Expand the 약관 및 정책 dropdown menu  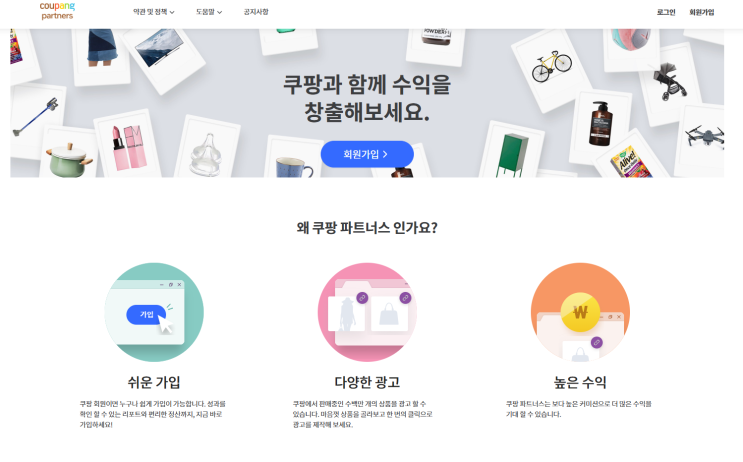coord(154,12)
